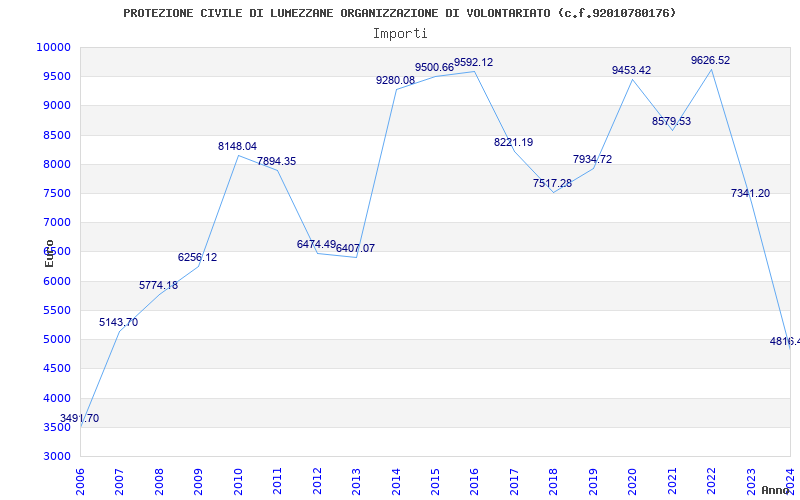Screen dimensions: 800x500
Task: Select data label 3491.70
Action: (x=80, y=418)
